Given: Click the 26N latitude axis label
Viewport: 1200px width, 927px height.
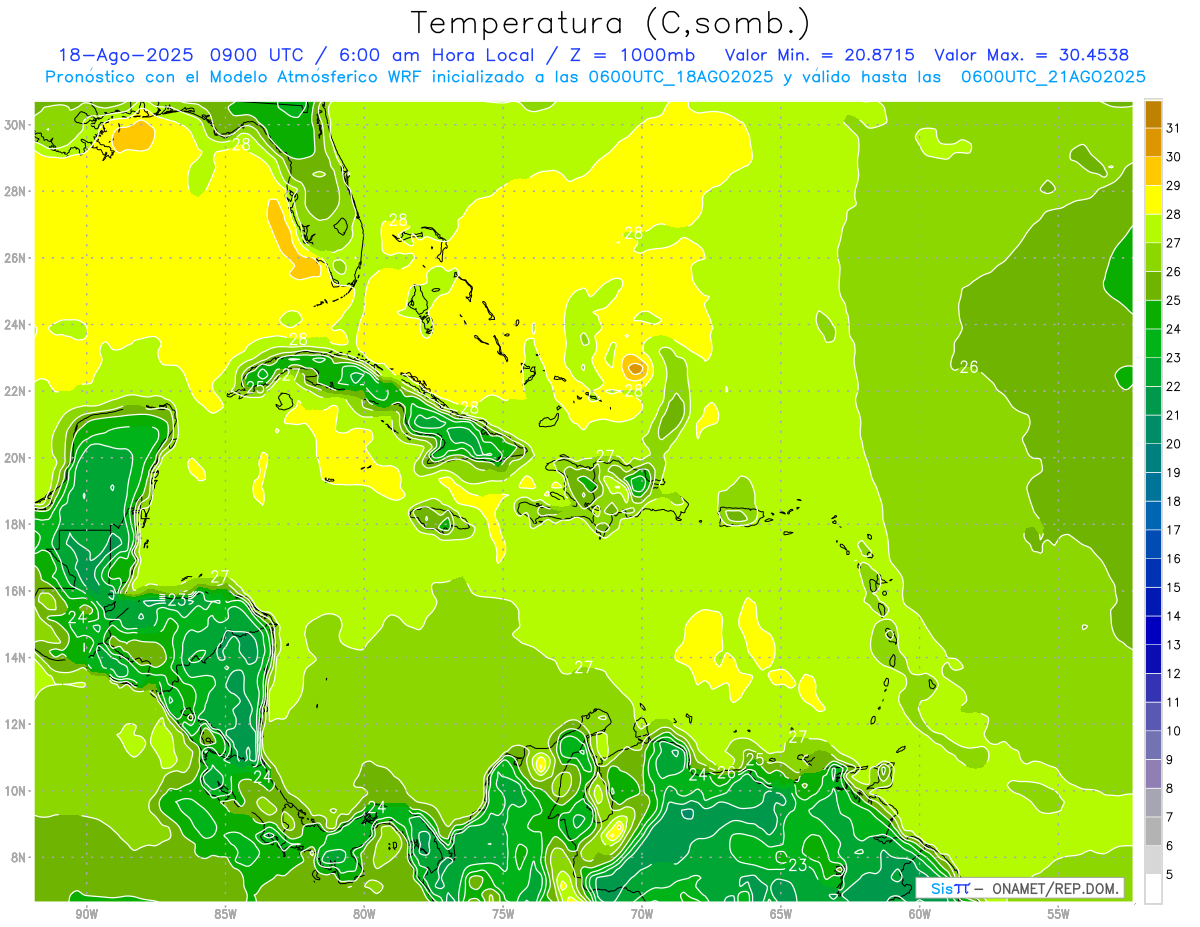Looking at the screenshot, I should 14,258.
